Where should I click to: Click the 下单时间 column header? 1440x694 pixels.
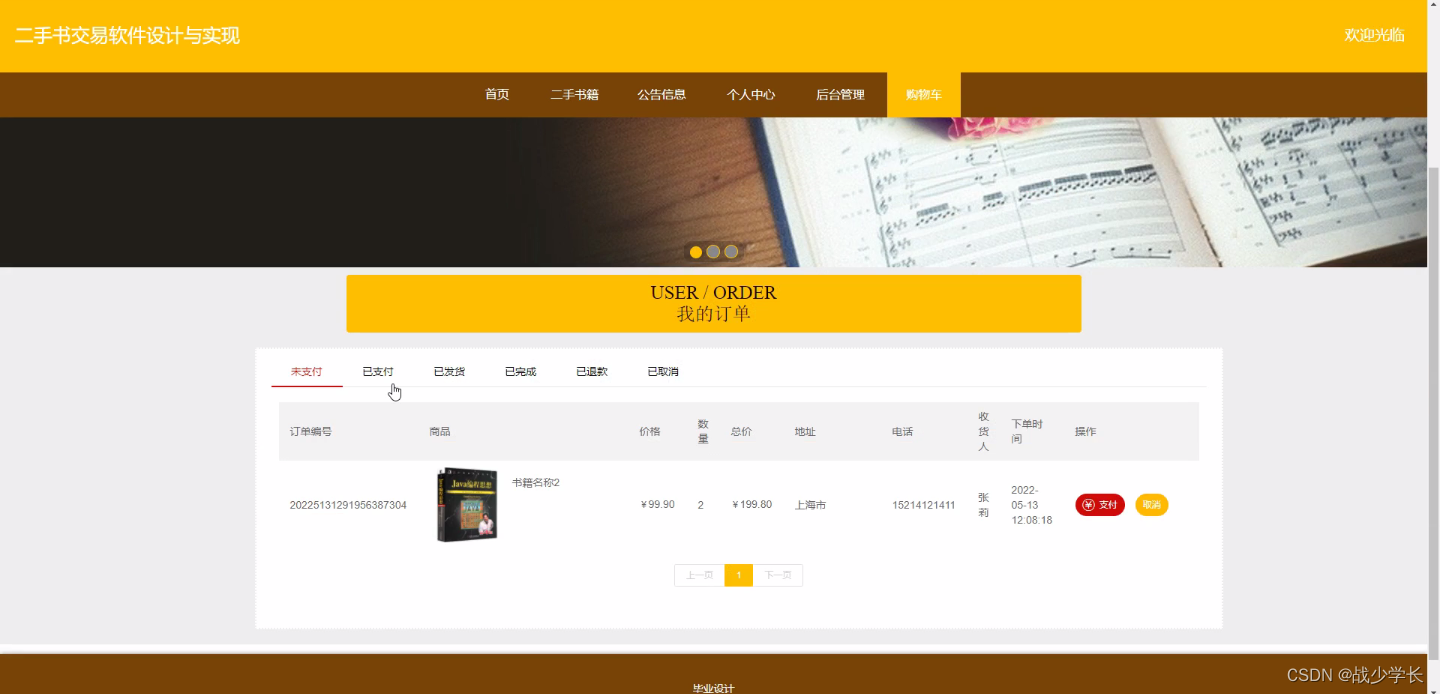[x=1027, y=431]
